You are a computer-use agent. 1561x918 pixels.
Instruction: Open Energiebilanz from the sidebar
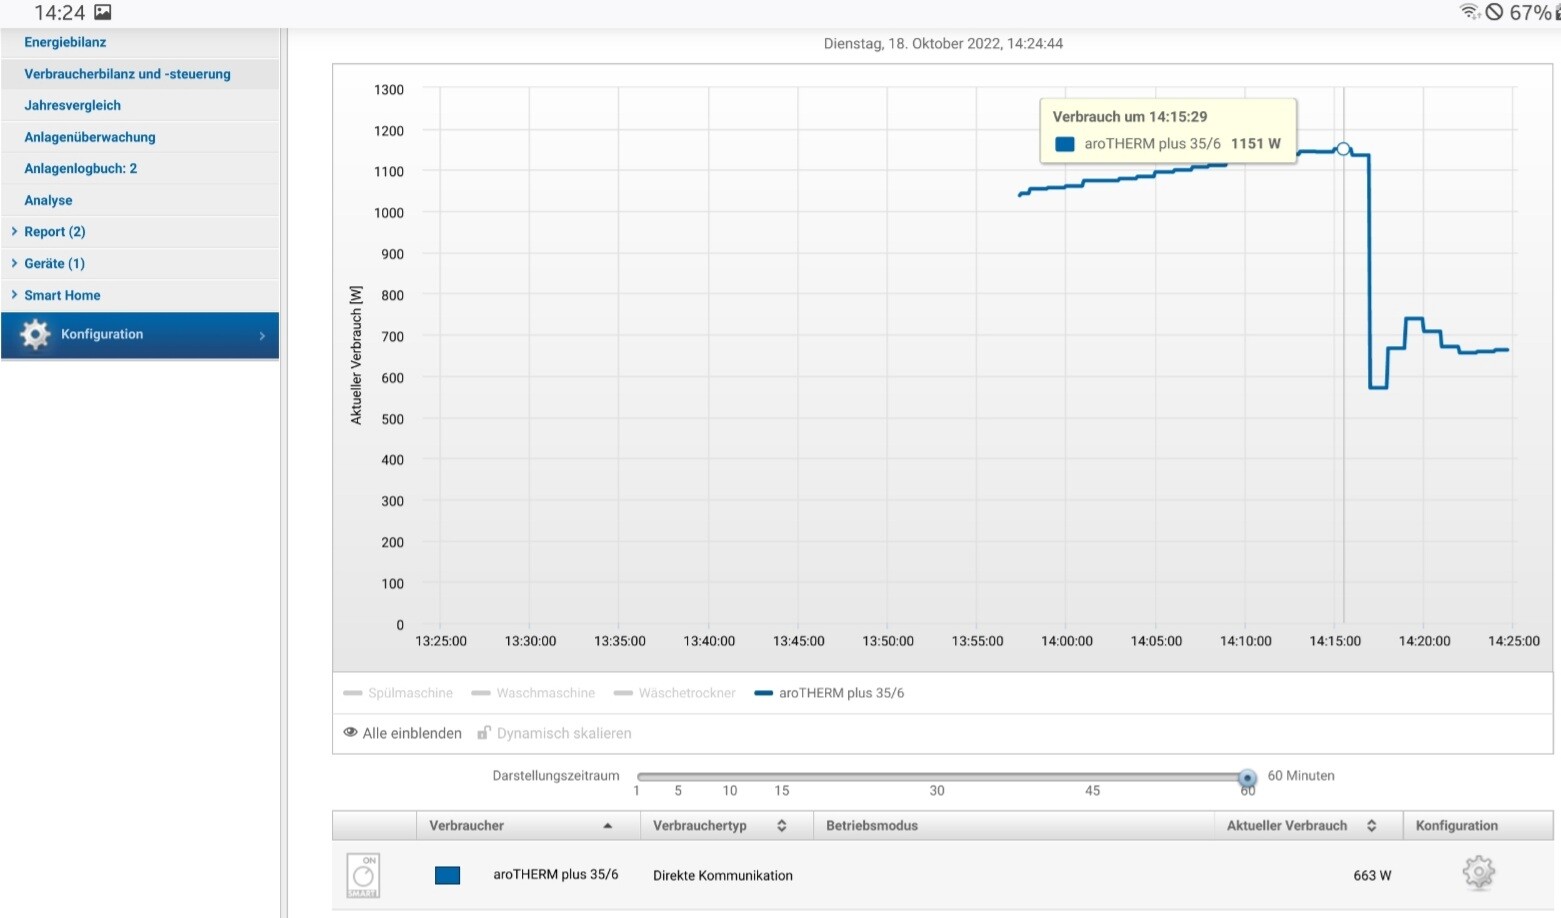pos(65,42)
